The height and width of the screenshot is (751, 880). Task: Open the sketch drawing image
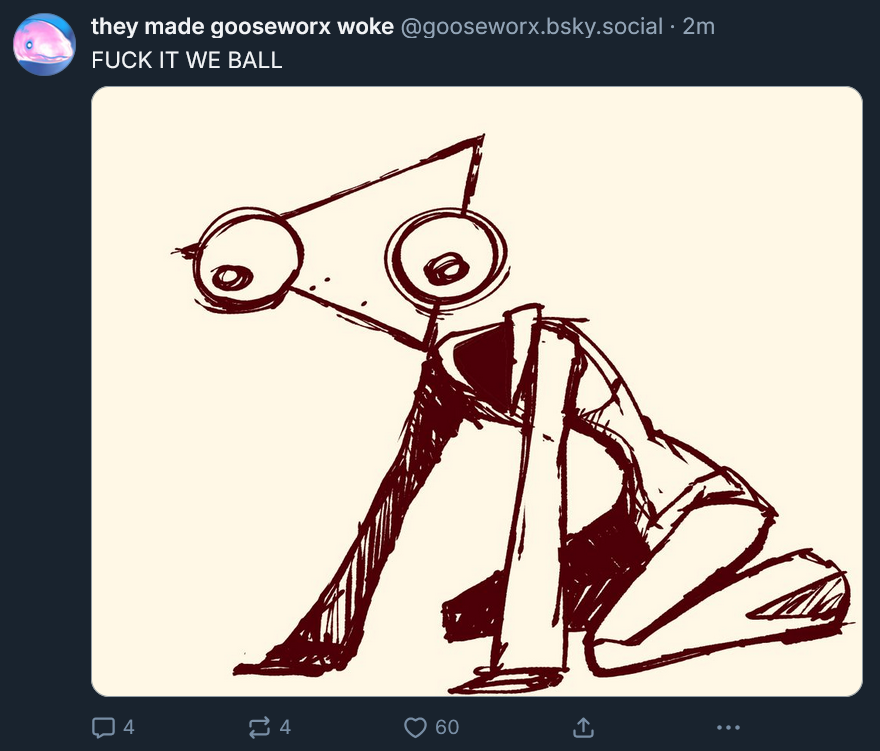[x=476, y=391]
